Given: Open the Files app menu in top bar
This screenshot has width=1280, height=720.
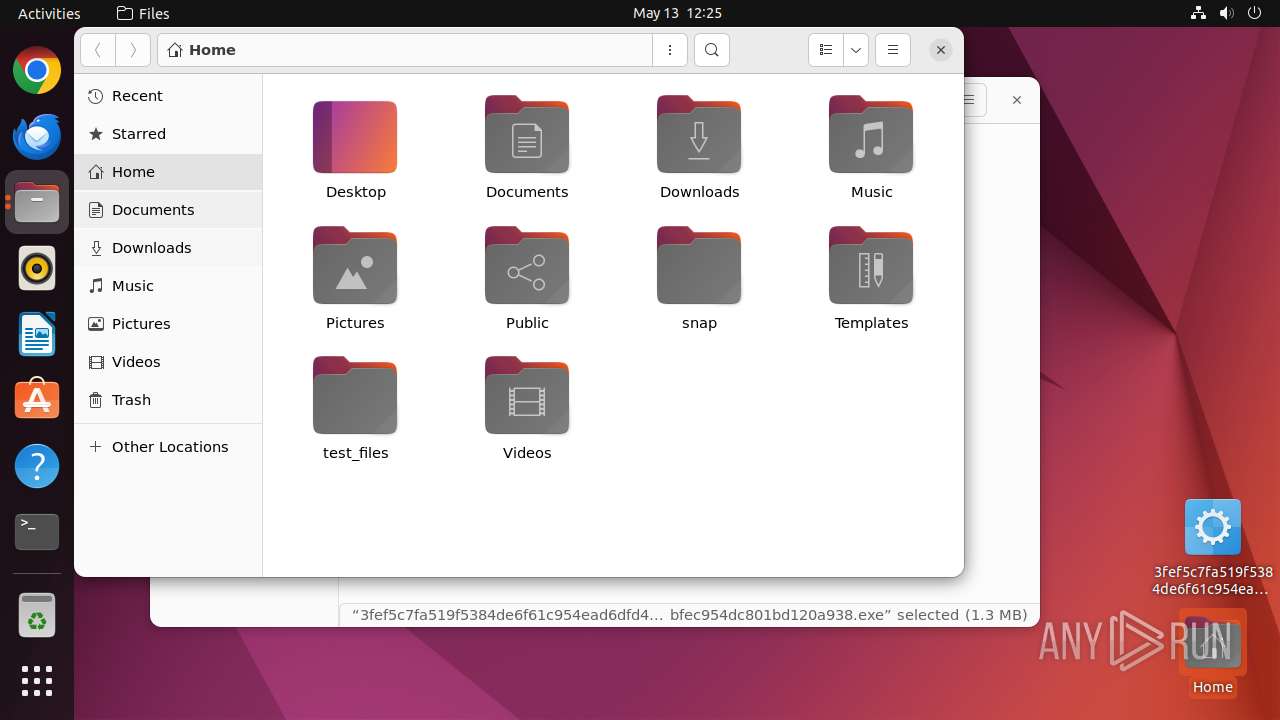Looking at the screenshot, I should 143,13.
